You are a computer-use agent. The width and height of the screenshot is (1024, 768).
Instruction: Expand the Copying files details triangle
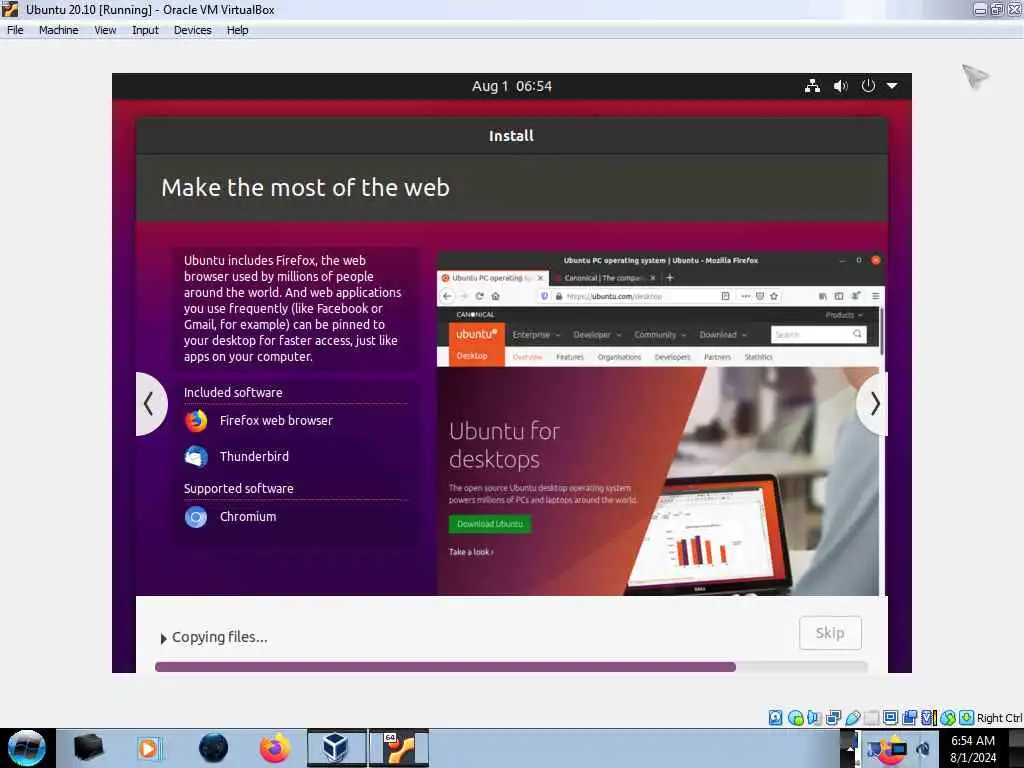(163, 638)
